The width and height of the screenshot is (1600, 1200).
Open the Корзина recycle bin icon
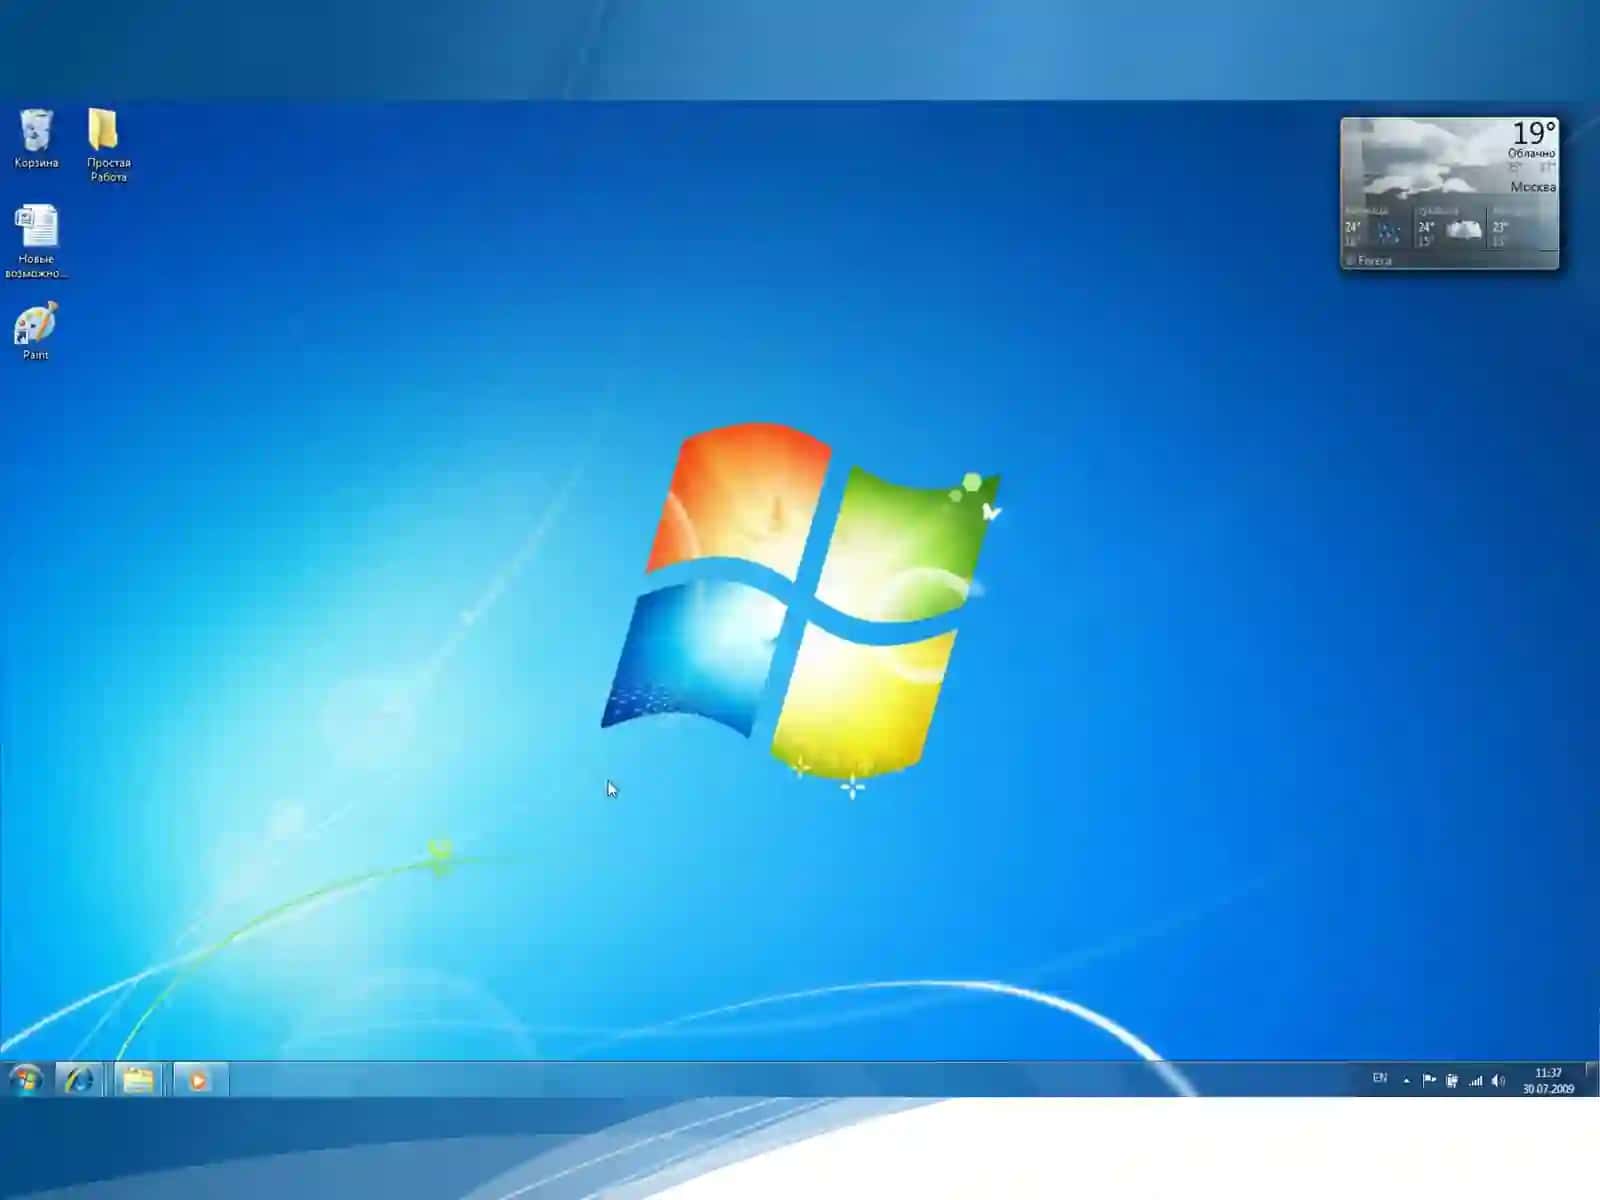36,139
